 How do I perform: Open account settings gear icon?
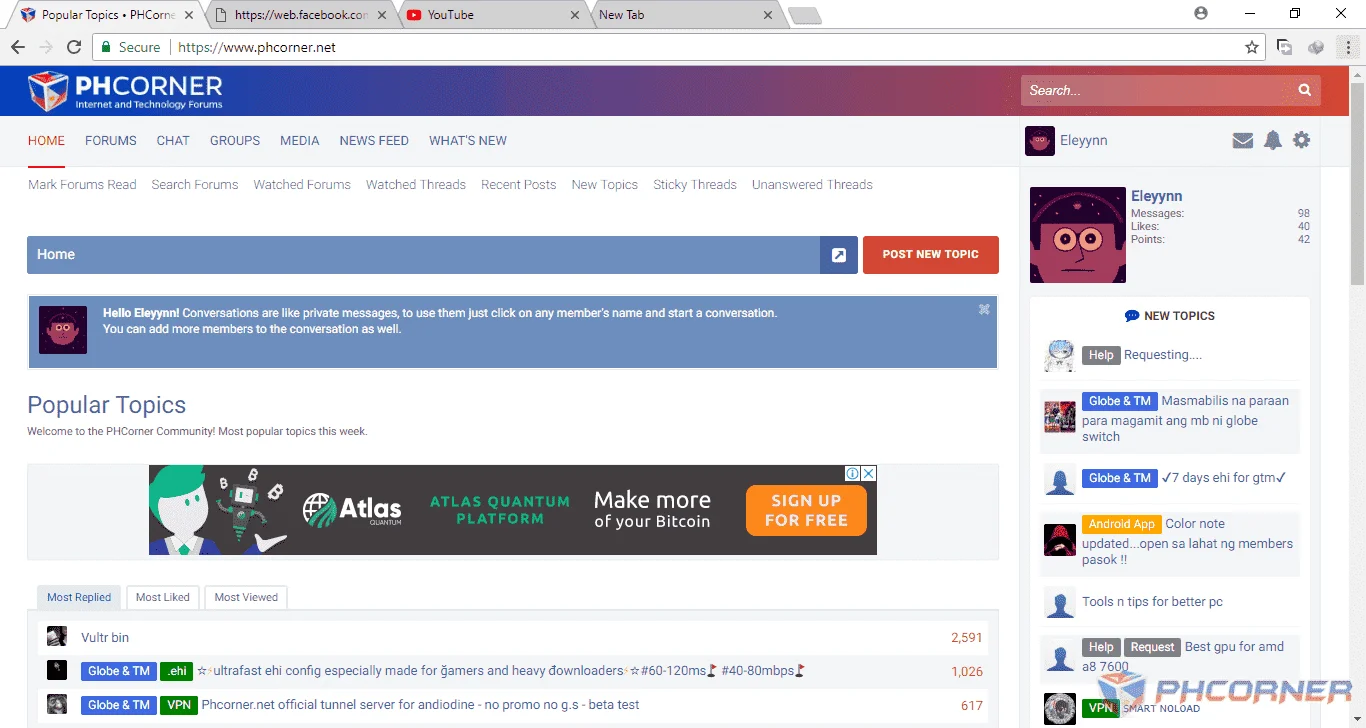1301,141
